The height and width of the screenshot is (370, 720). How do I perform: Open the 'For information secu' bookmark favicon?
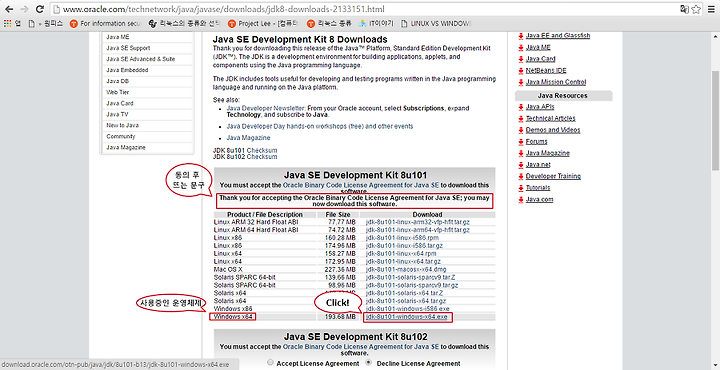tap(73, 23)
